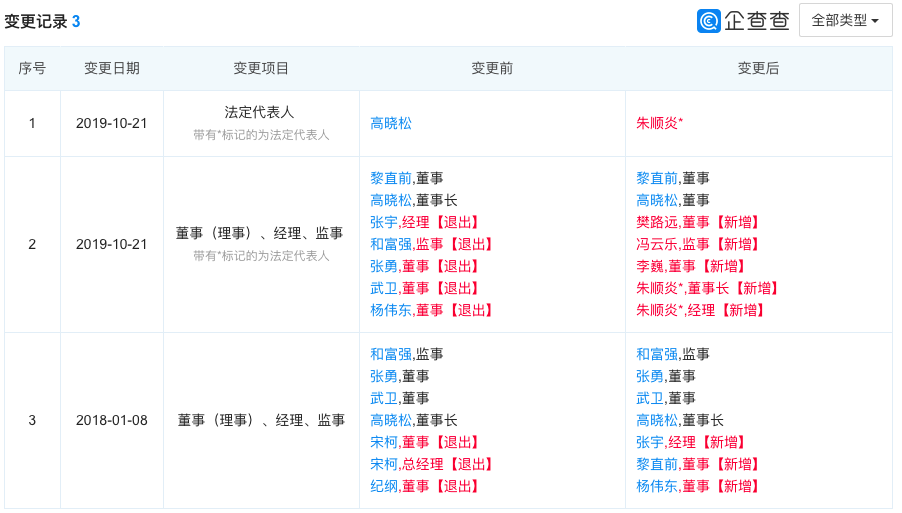Screen dimensions: 902x513
Task: Select the 变更日期 column header
Action: tap(112, 68)
